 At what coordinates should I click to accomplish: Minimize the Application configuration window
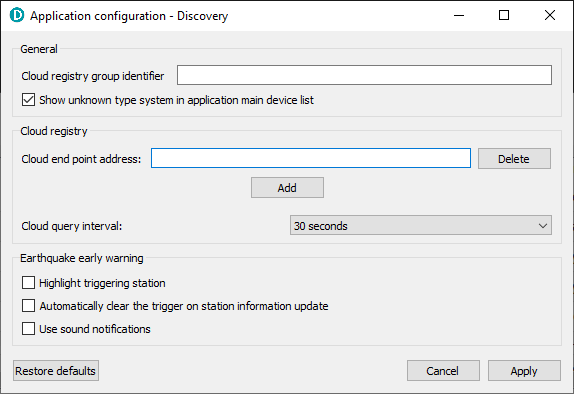coord(459,15)
